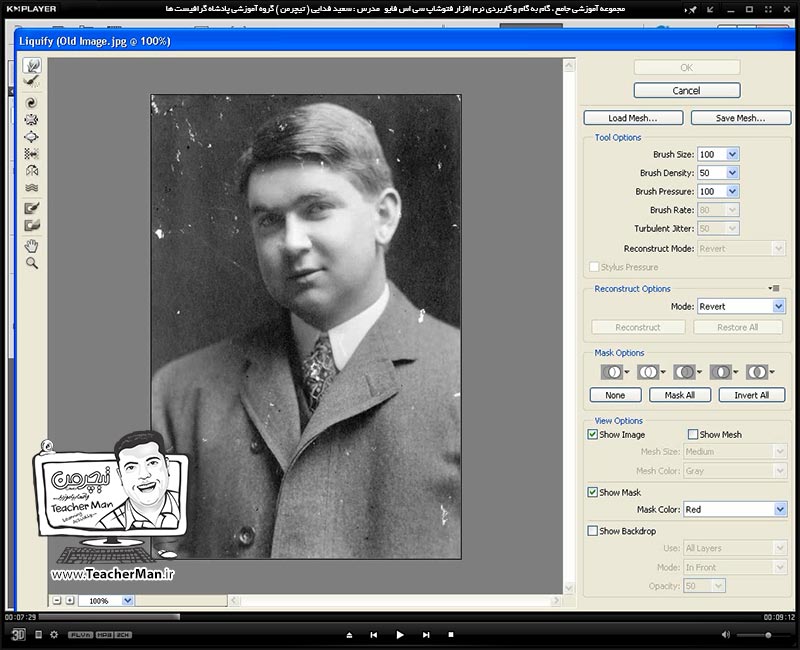Click the Invert All button
The image size is (800, 650).
(x=752, y=395)
